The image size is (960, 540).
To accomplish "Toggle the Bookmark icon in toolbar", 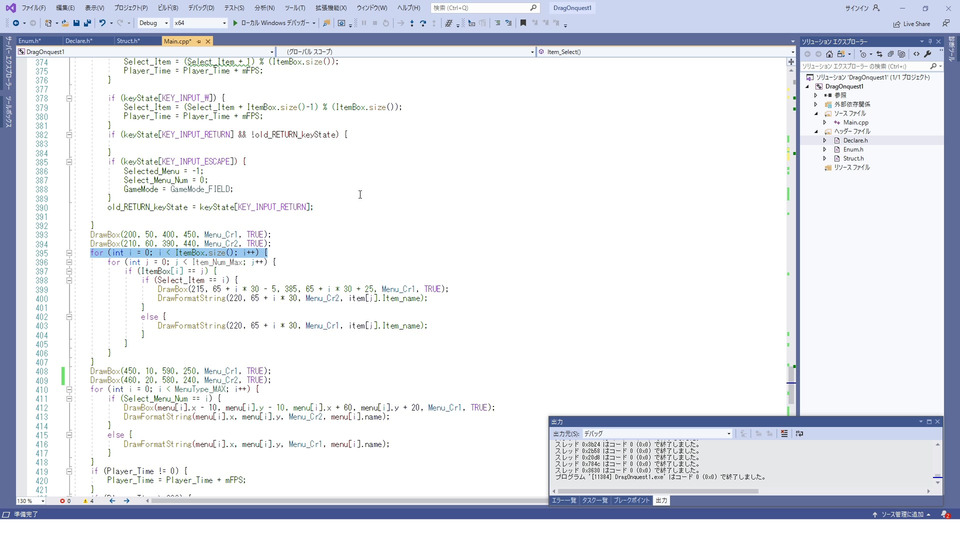I will click(523, 23).
